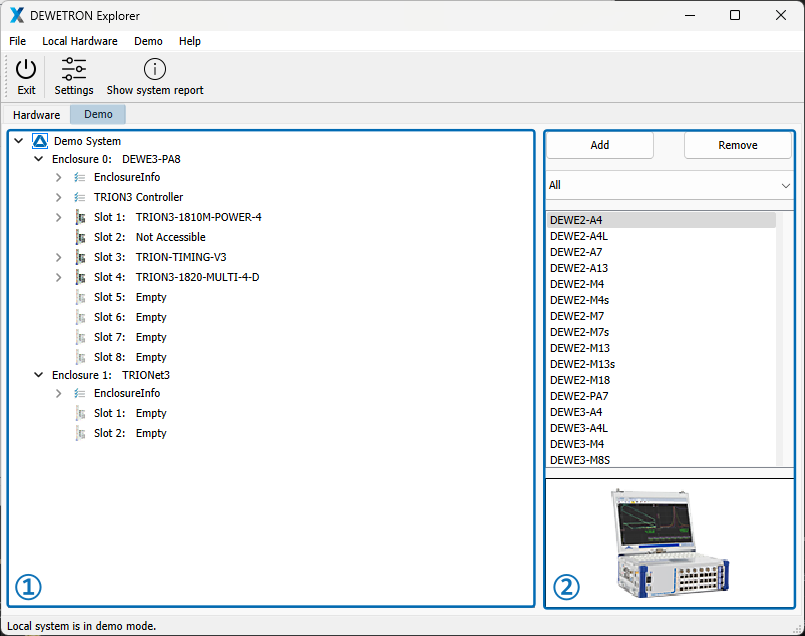Image resolution: width=805 pixels, height=636 pixels.
Task: Expand Slot 1 TRION3-1810M-POWER-4
Action: pos(59,217)
